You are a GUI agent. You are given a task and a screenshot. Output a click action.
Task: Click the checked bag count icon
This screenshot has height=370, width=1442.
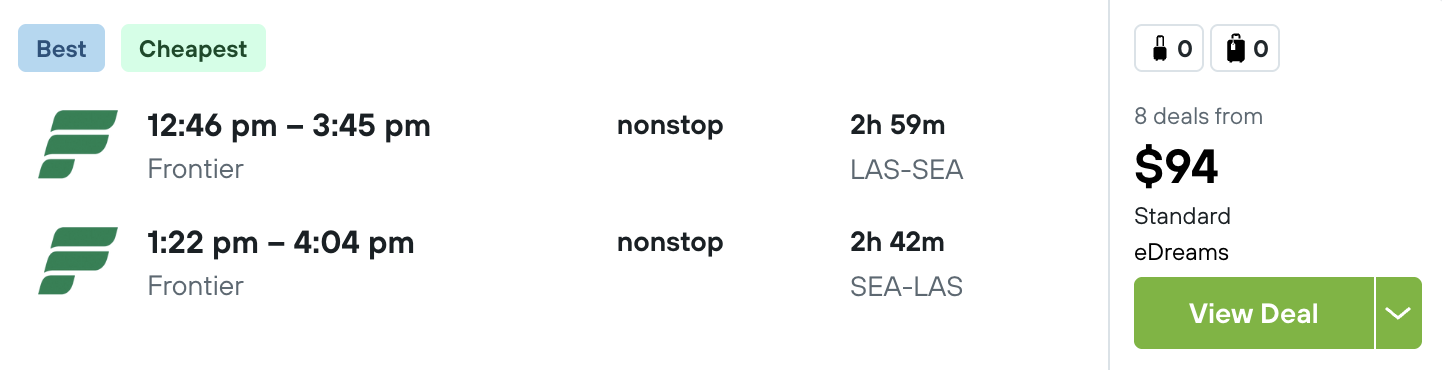coord(1245,48)
